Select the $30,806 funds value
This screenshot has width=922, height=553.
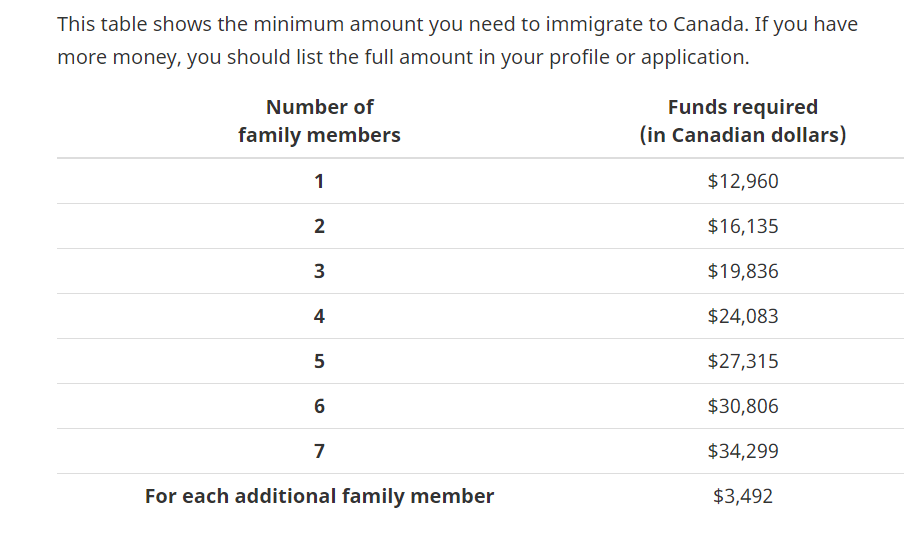[x=742, y=406]
